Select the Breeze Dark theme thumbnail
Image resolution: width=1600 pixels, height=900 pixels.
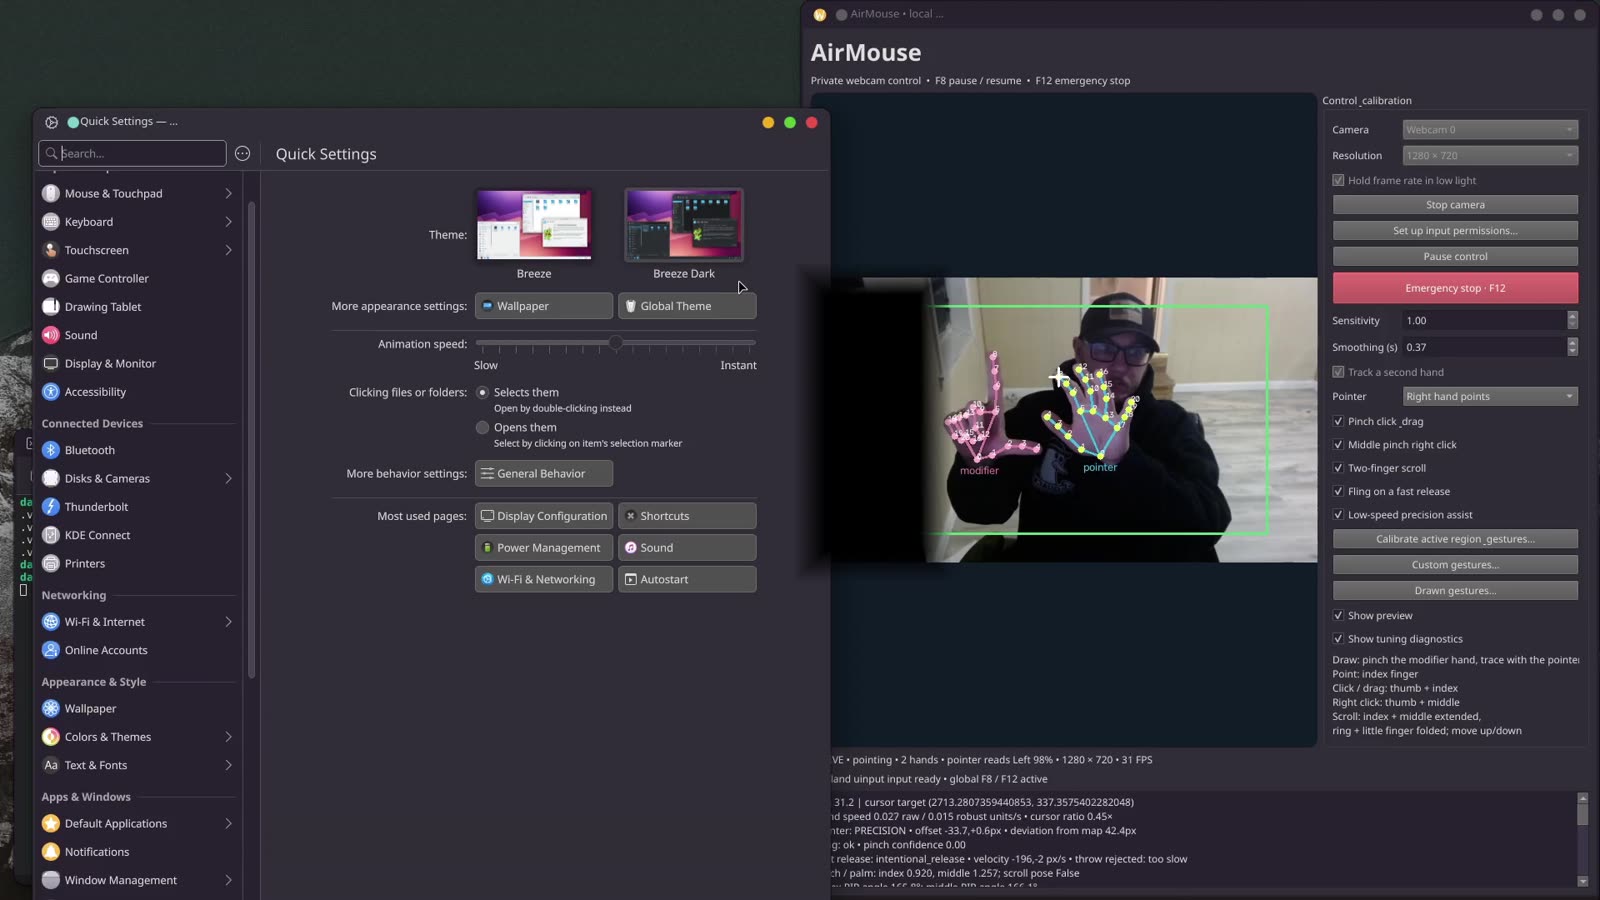coord(684,225)
